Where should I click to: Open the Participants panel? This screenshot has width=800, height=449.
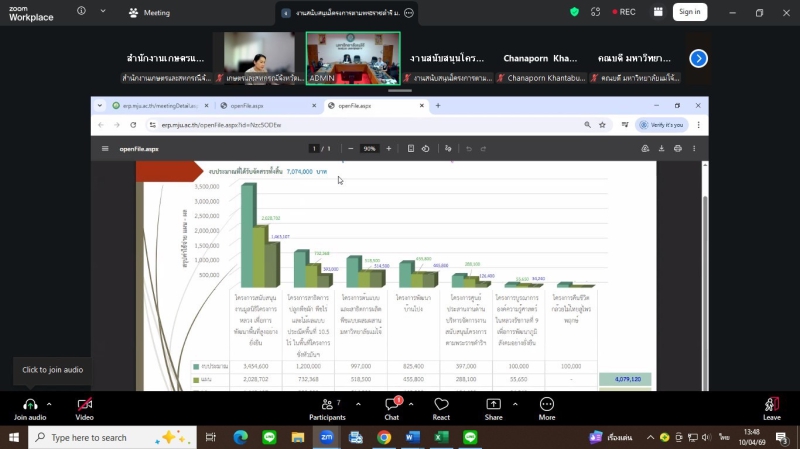click(x=326, y=404)
